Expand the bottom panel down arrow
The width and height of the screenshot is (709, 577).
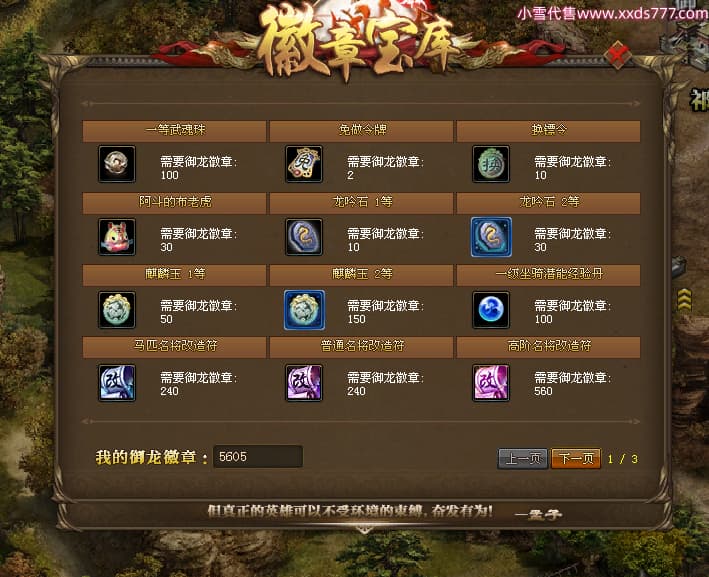pos(364,530)
